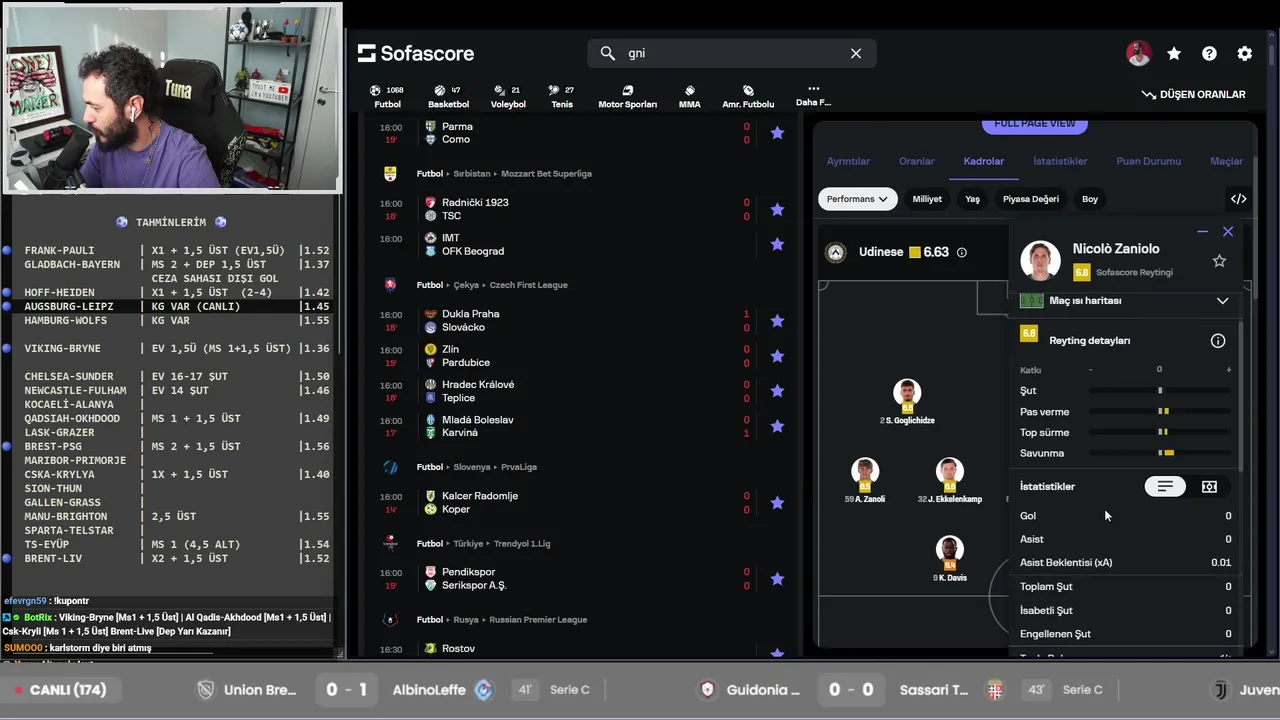Select the Basketbol sport category
1280x720 pixels.
point(448,96)
